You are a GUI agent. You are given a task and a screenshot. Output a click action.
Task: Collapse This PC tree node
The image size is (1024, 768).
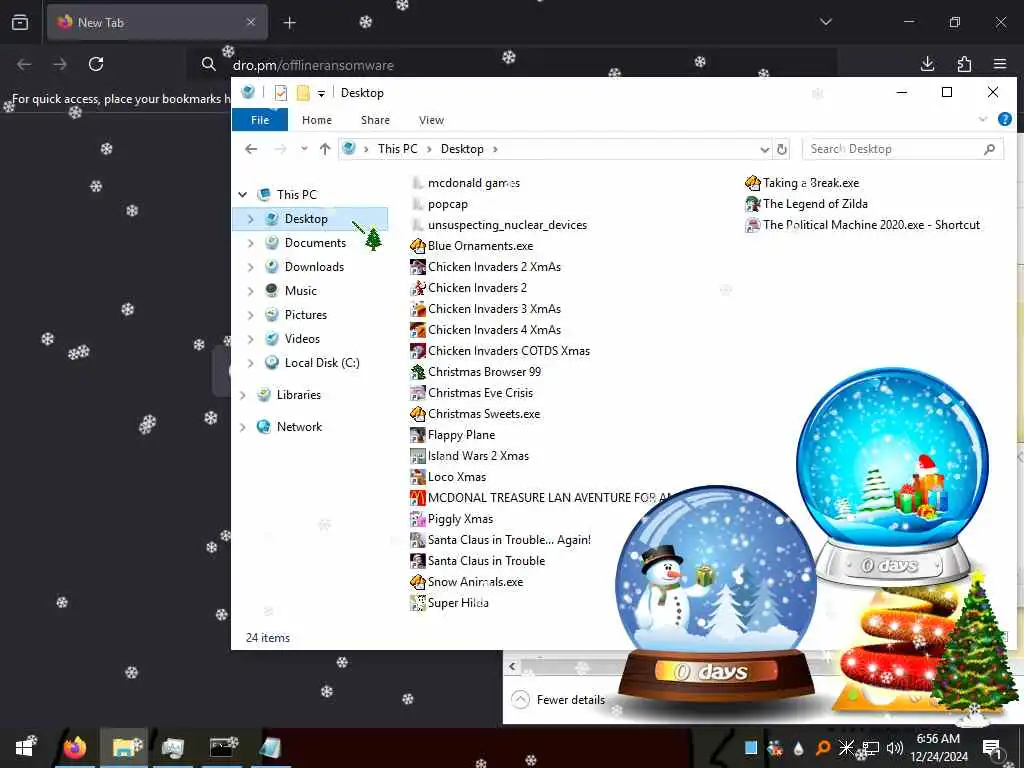pos(243,195)
